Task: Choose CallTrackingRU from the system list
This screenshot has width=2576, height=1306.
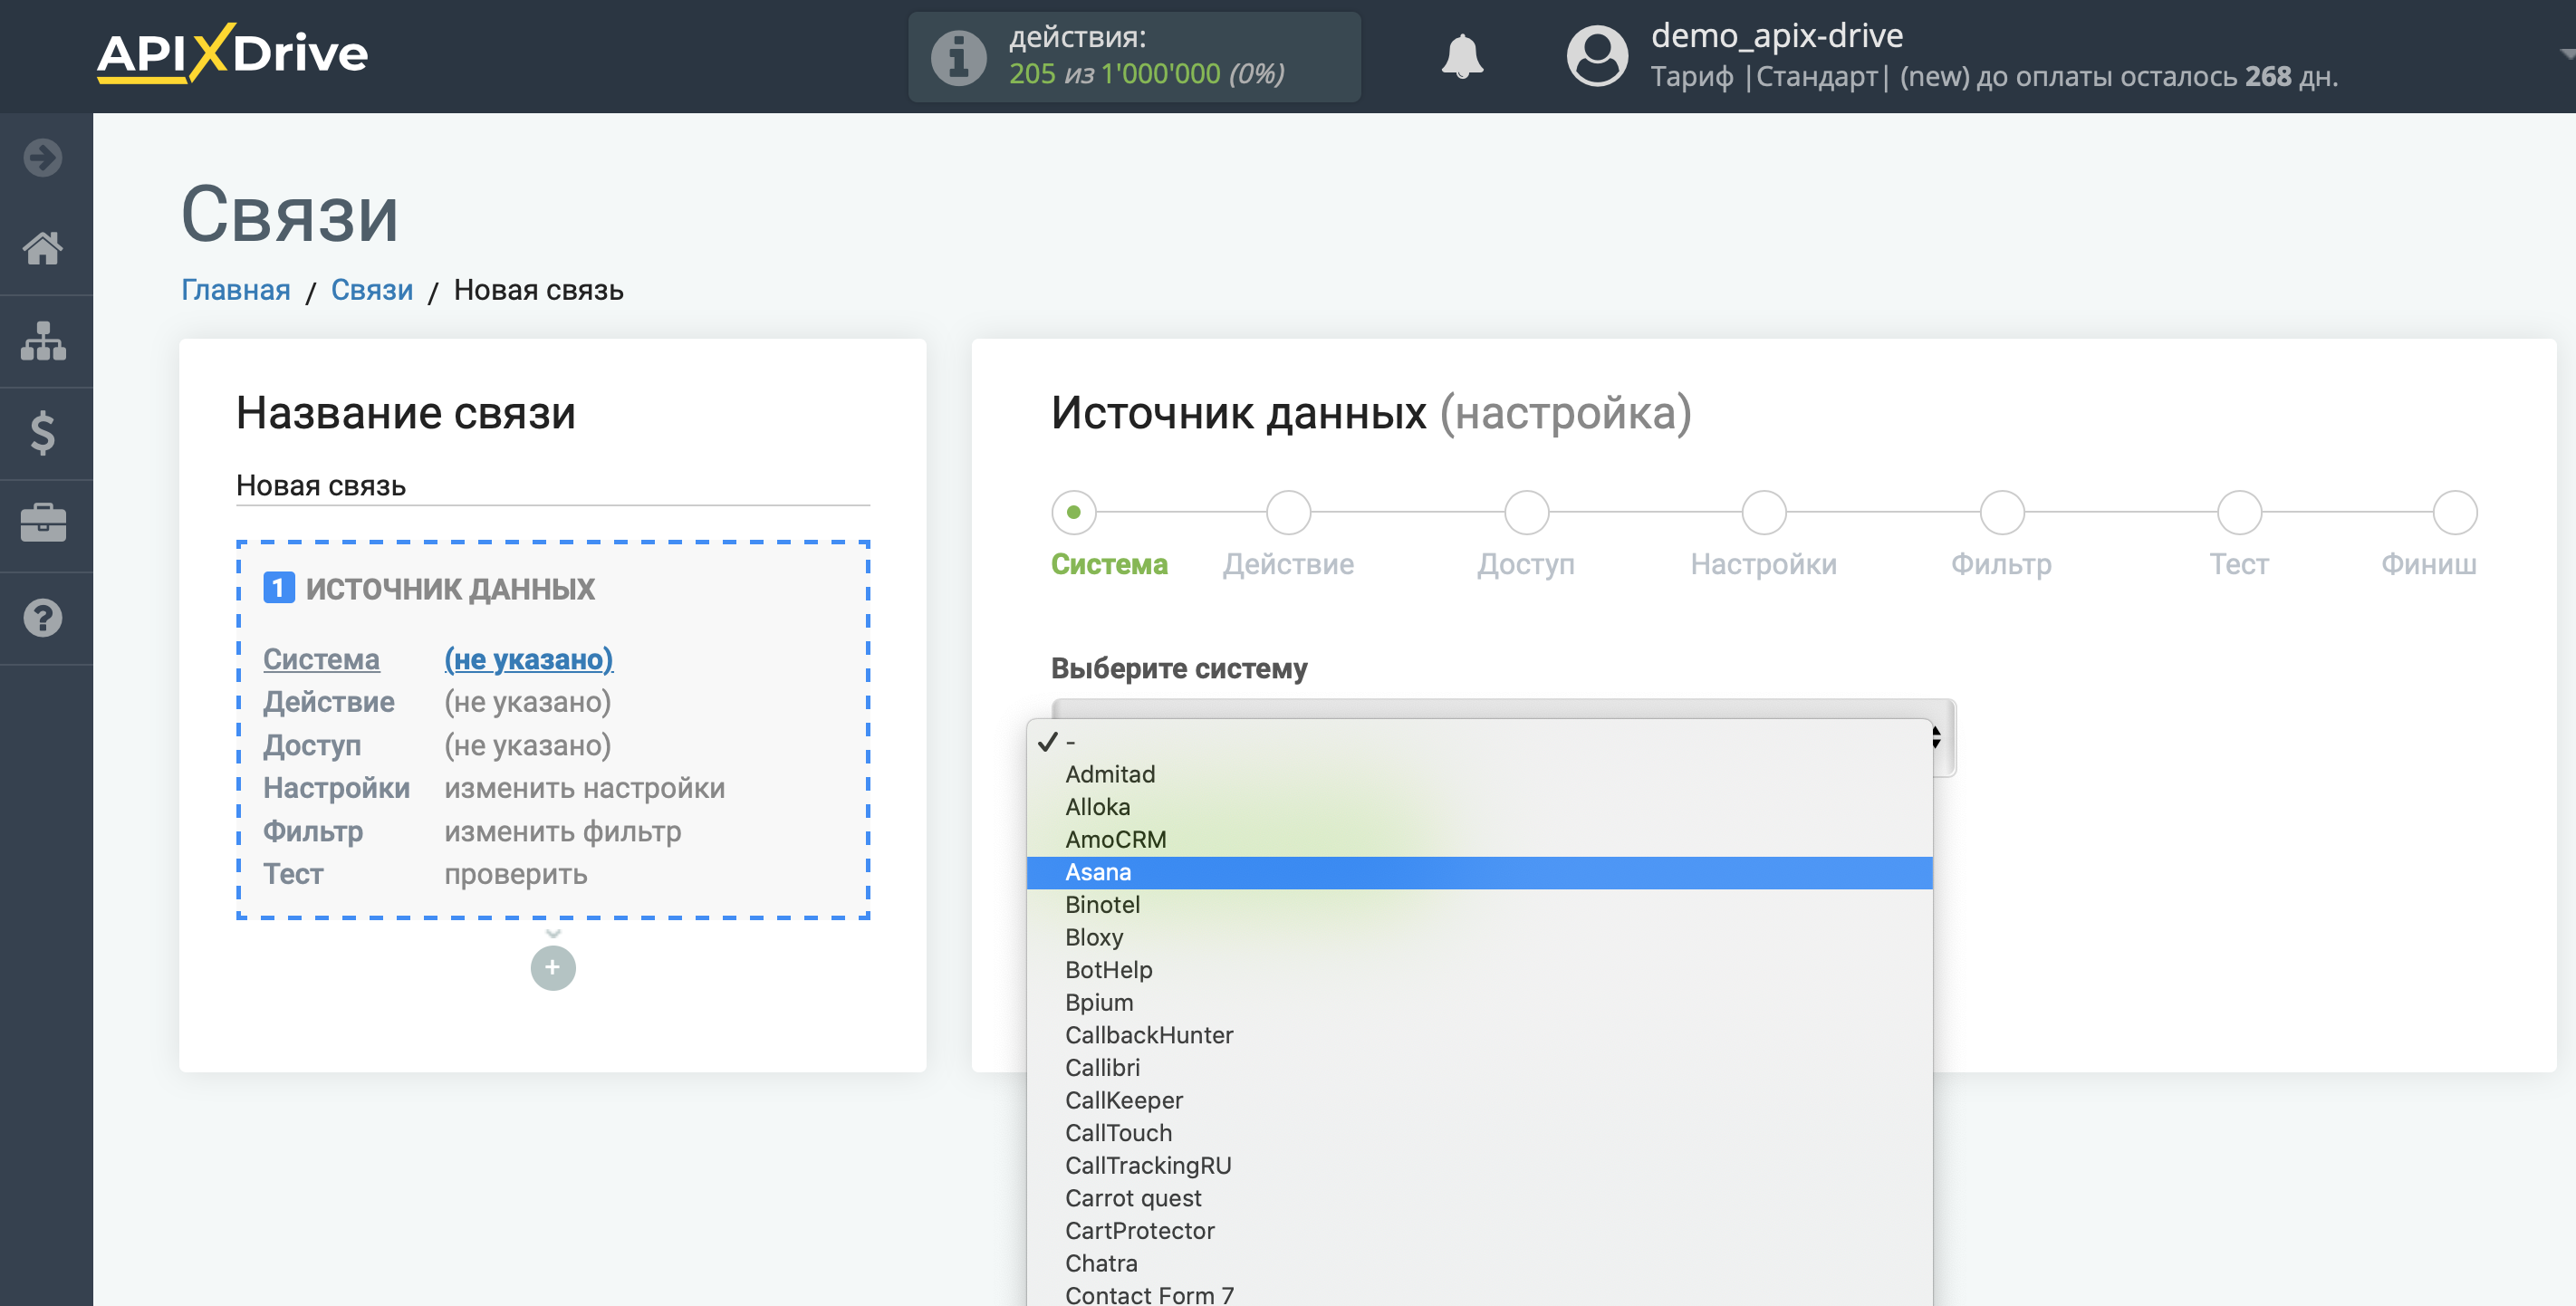Action: (x=1479, y=1166)
